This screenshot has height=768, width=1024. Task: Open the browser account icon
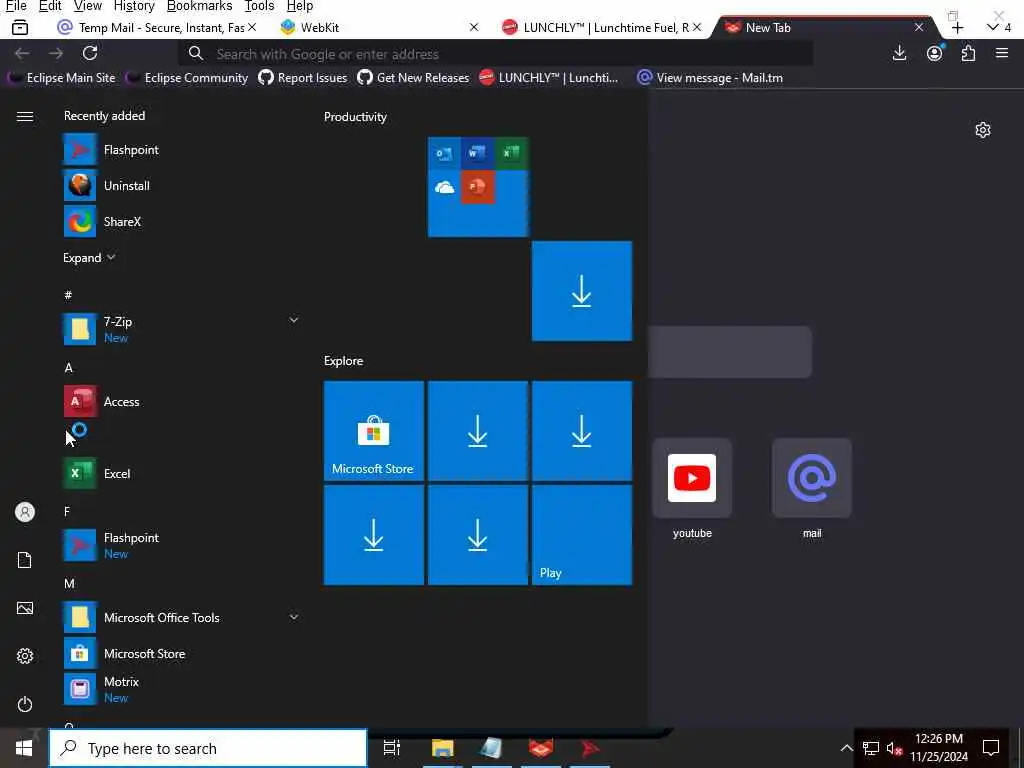click(935, 54)
